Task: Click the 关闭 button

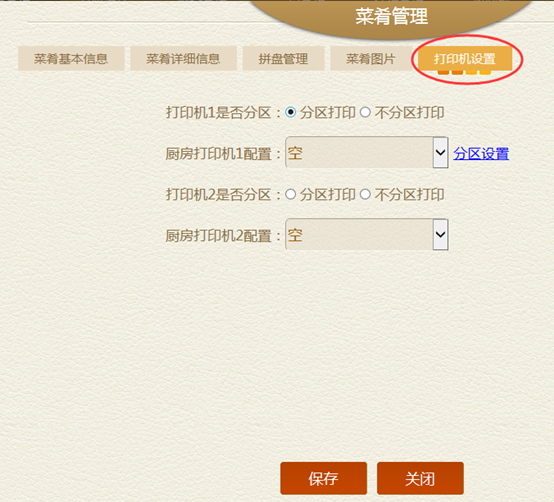Action: [x=420, y=479]
